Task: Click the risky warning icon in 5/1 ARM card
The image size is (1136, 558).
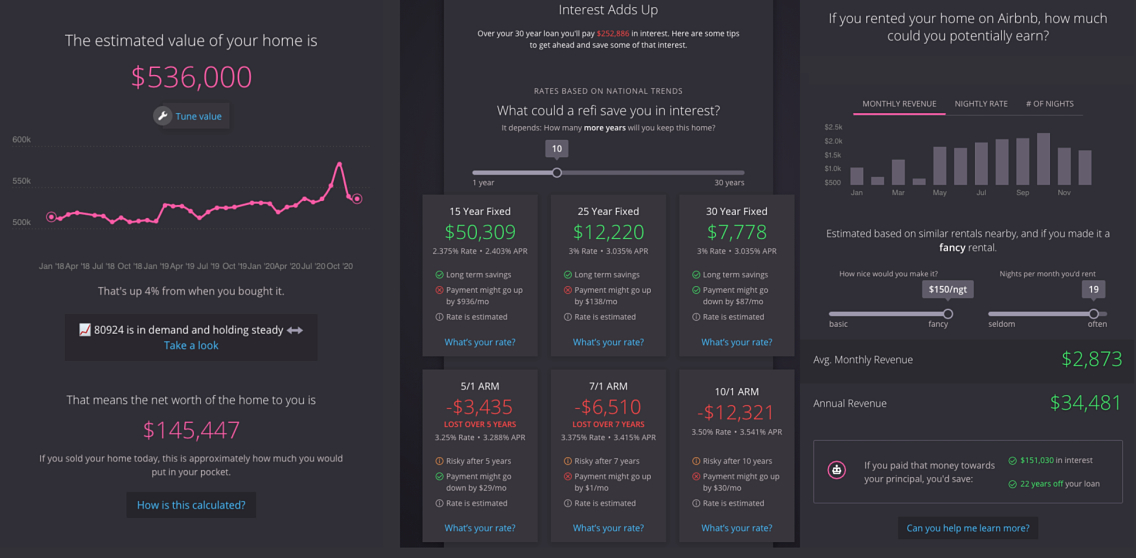Action: (x=440, y=461)
